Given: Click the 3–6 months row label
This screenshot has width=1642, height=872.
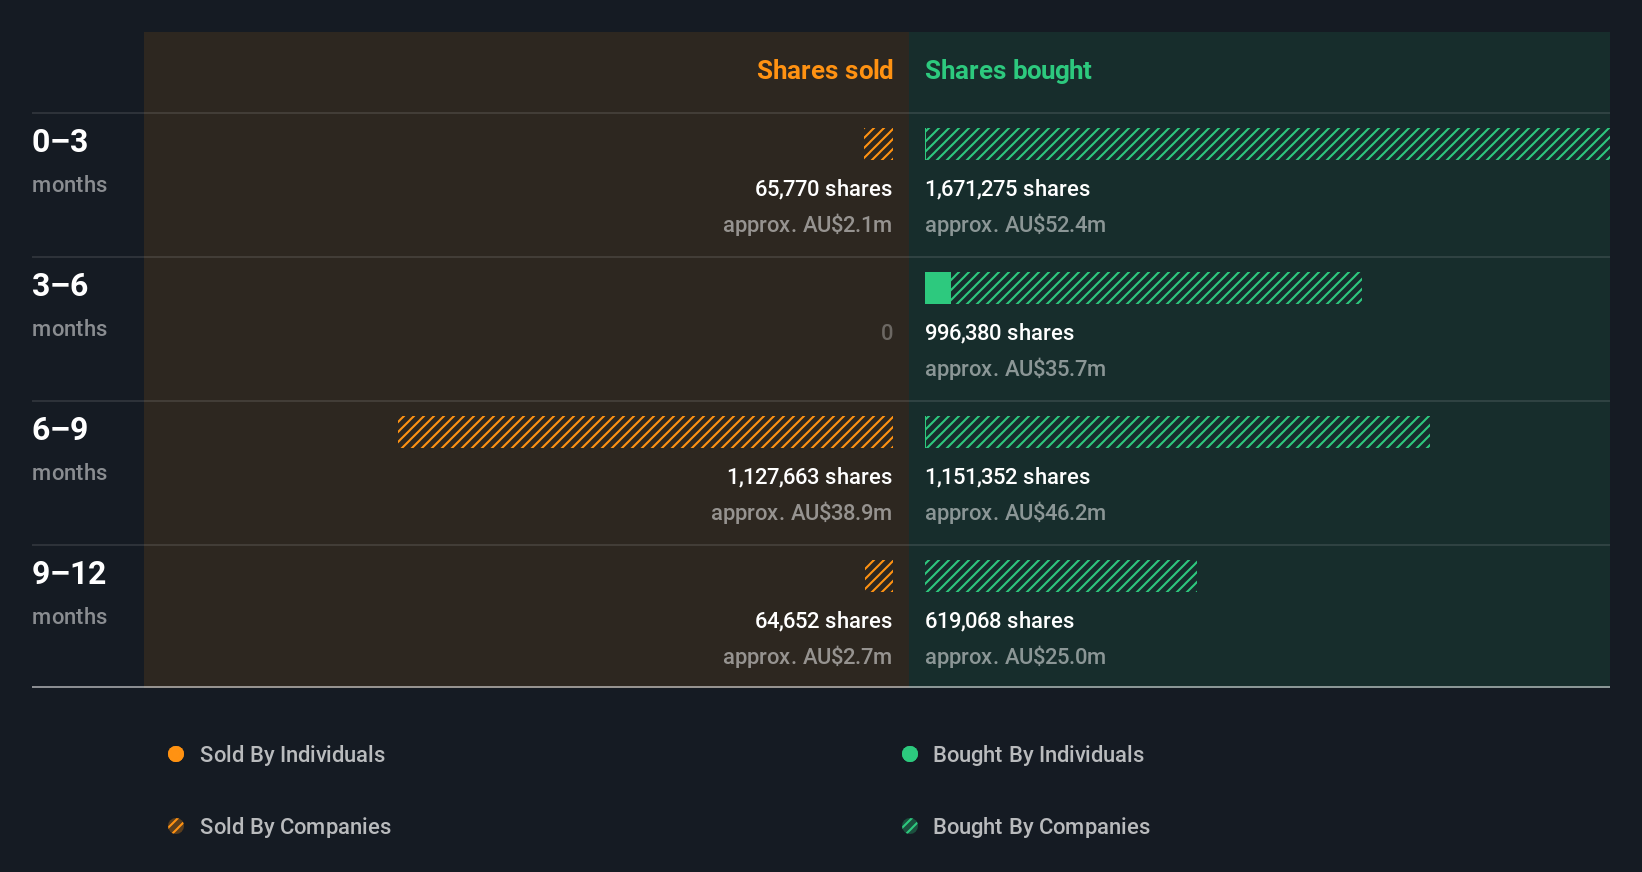Looking at the screenshot, I should point(69,305).
